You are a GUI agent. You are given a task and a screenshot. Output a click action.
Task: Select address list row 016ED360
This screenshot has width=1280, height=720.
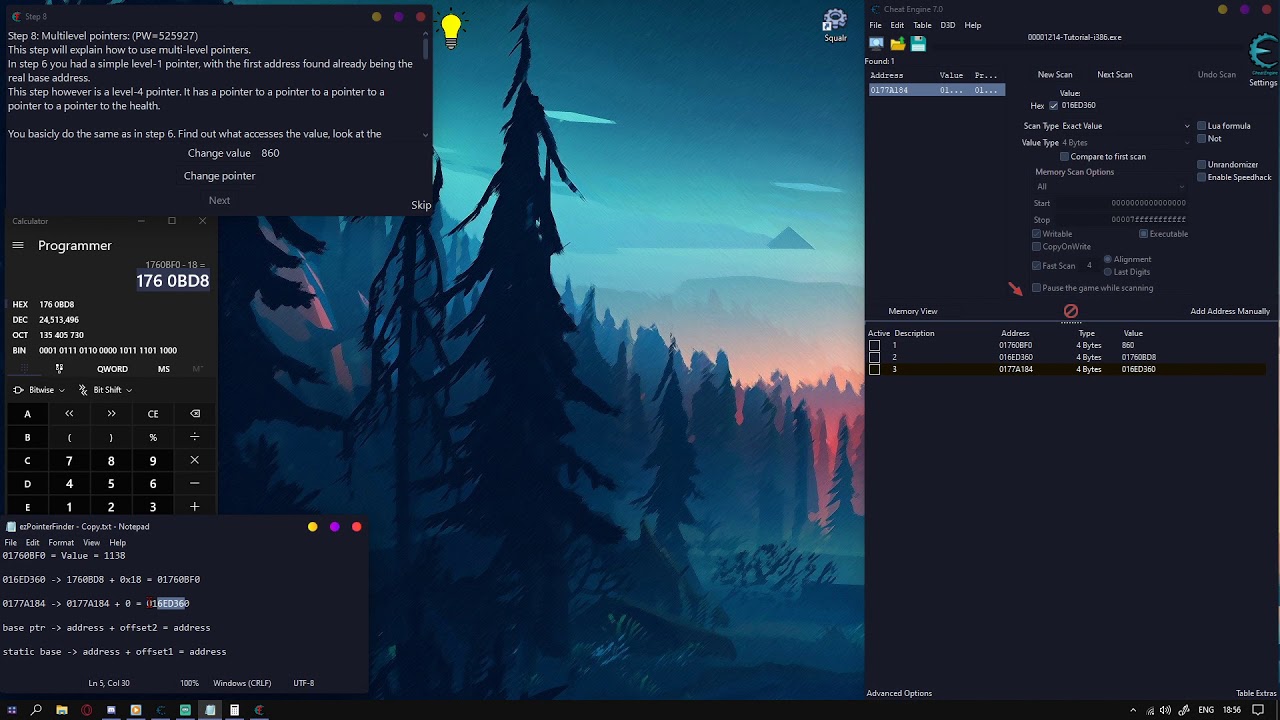point(1066,357)
